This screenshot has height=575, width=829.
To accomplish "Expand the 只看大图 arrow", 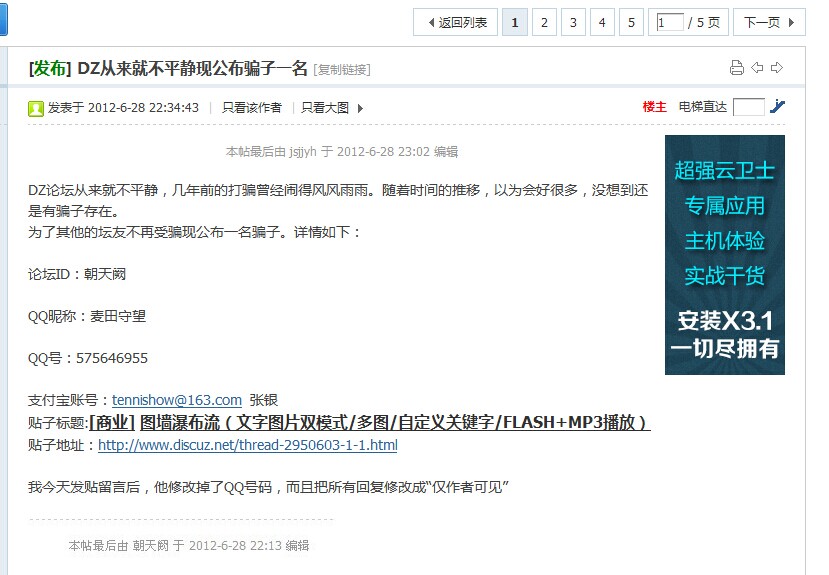I will click(360, 108).
